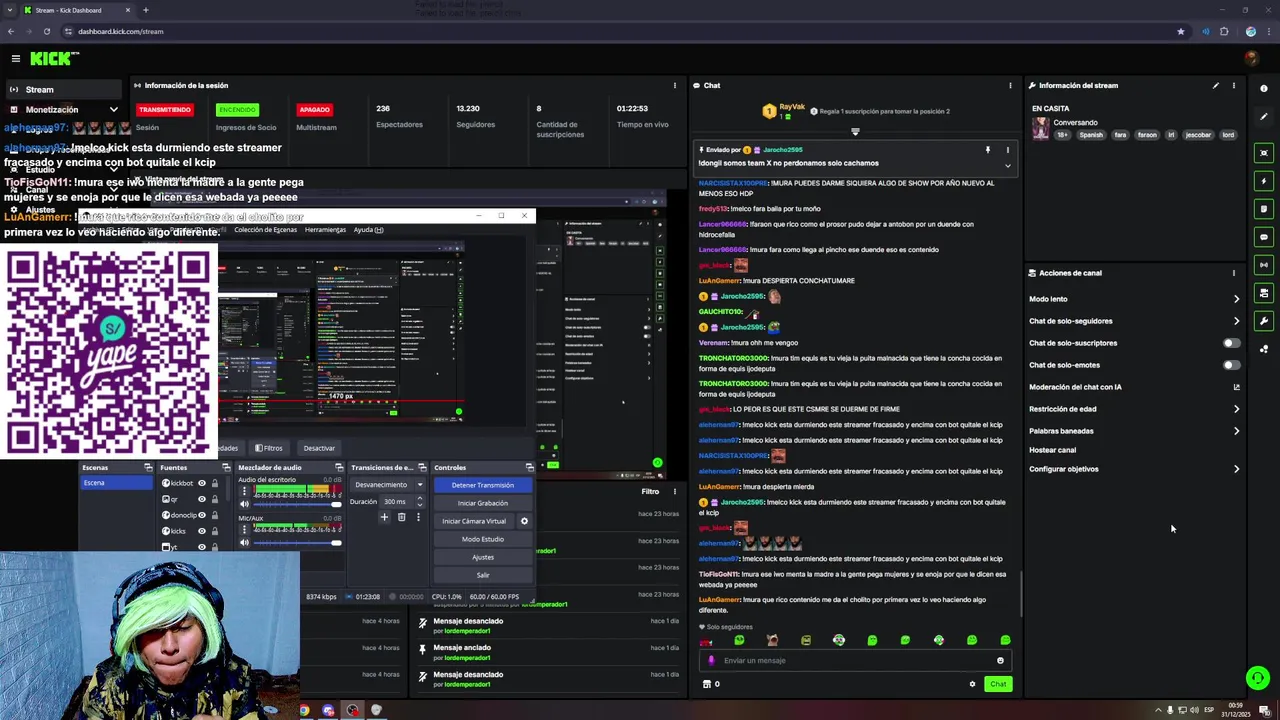The image size is (1280, 720).
Task: Click the info icon in right sidebar
Action: click(1264, 89)
